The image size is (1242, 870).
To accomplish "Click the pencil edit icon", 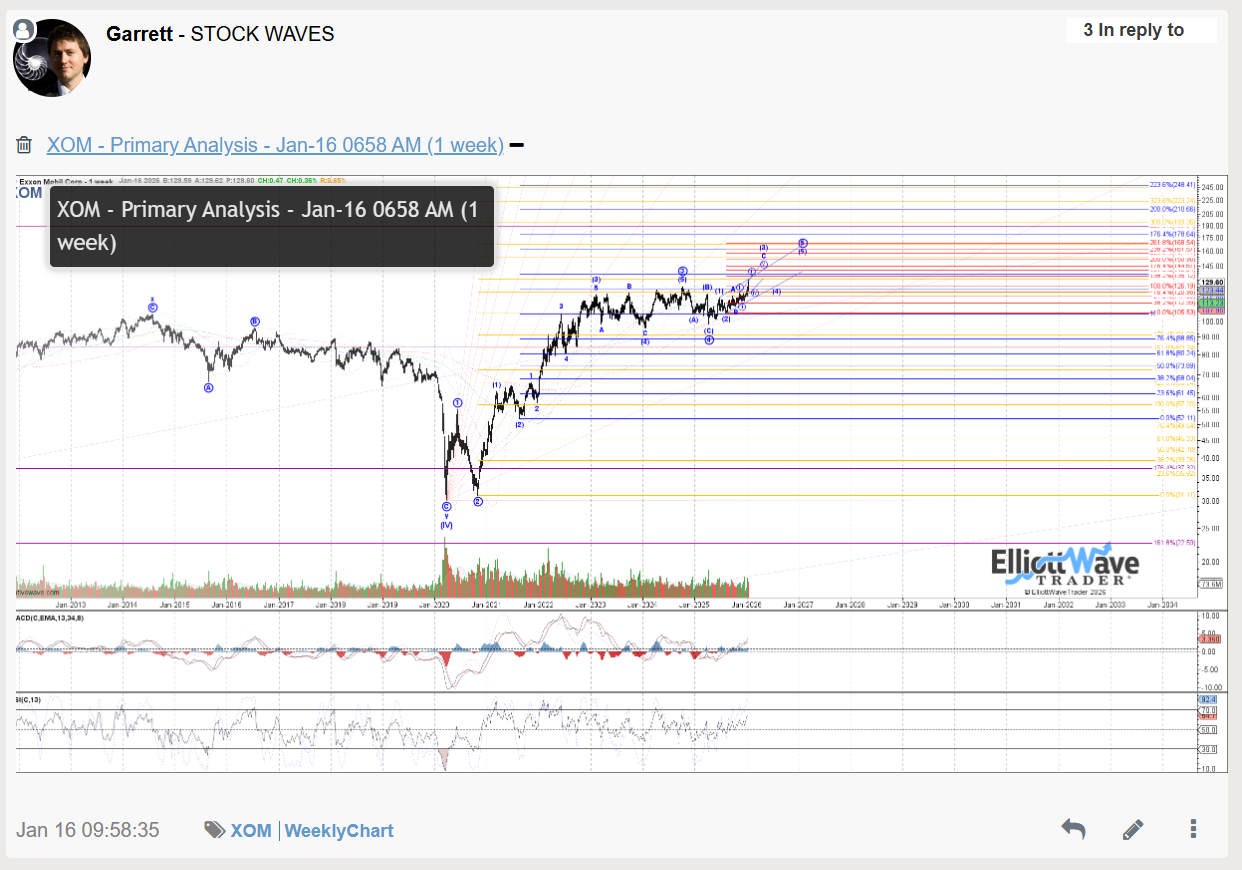I will [1133, 829].
